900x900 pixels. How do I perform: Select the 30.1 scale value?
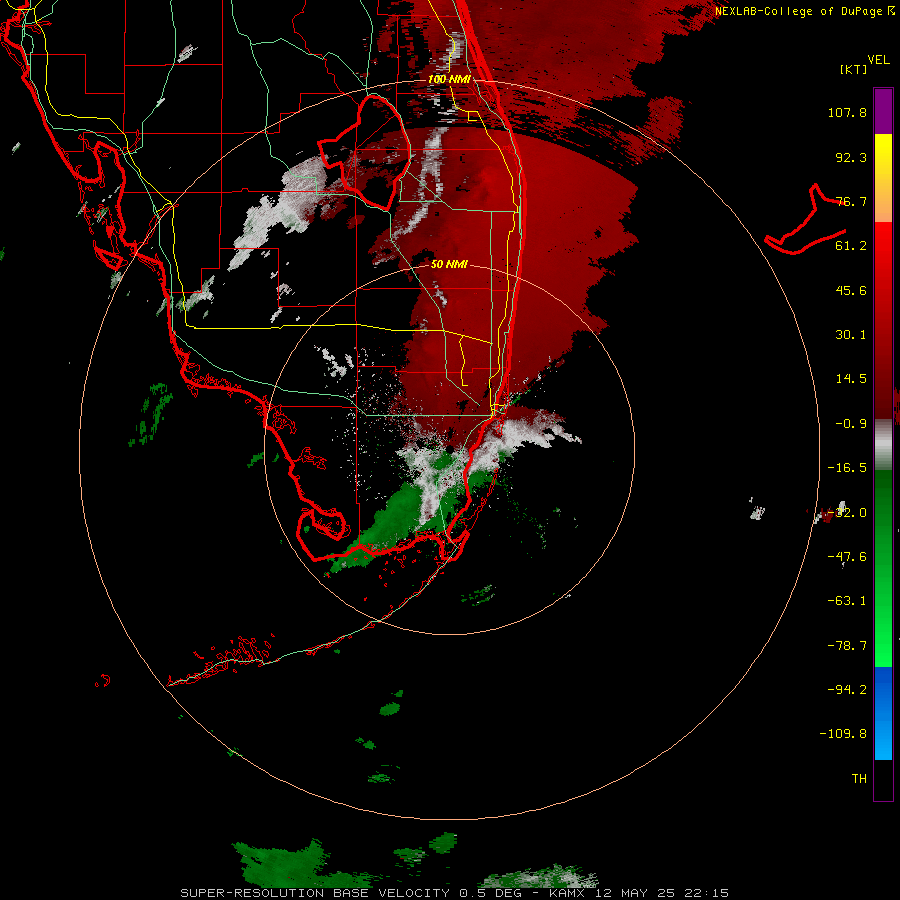point(851,335)
